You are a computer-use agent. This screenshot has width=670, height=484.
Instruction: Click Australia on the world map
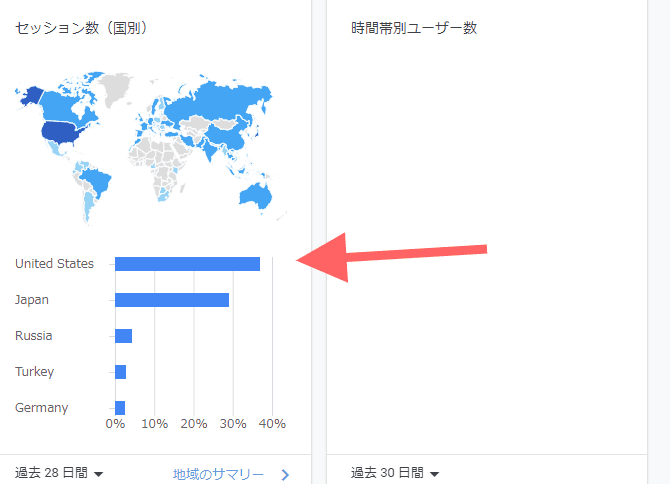[256, 196]
